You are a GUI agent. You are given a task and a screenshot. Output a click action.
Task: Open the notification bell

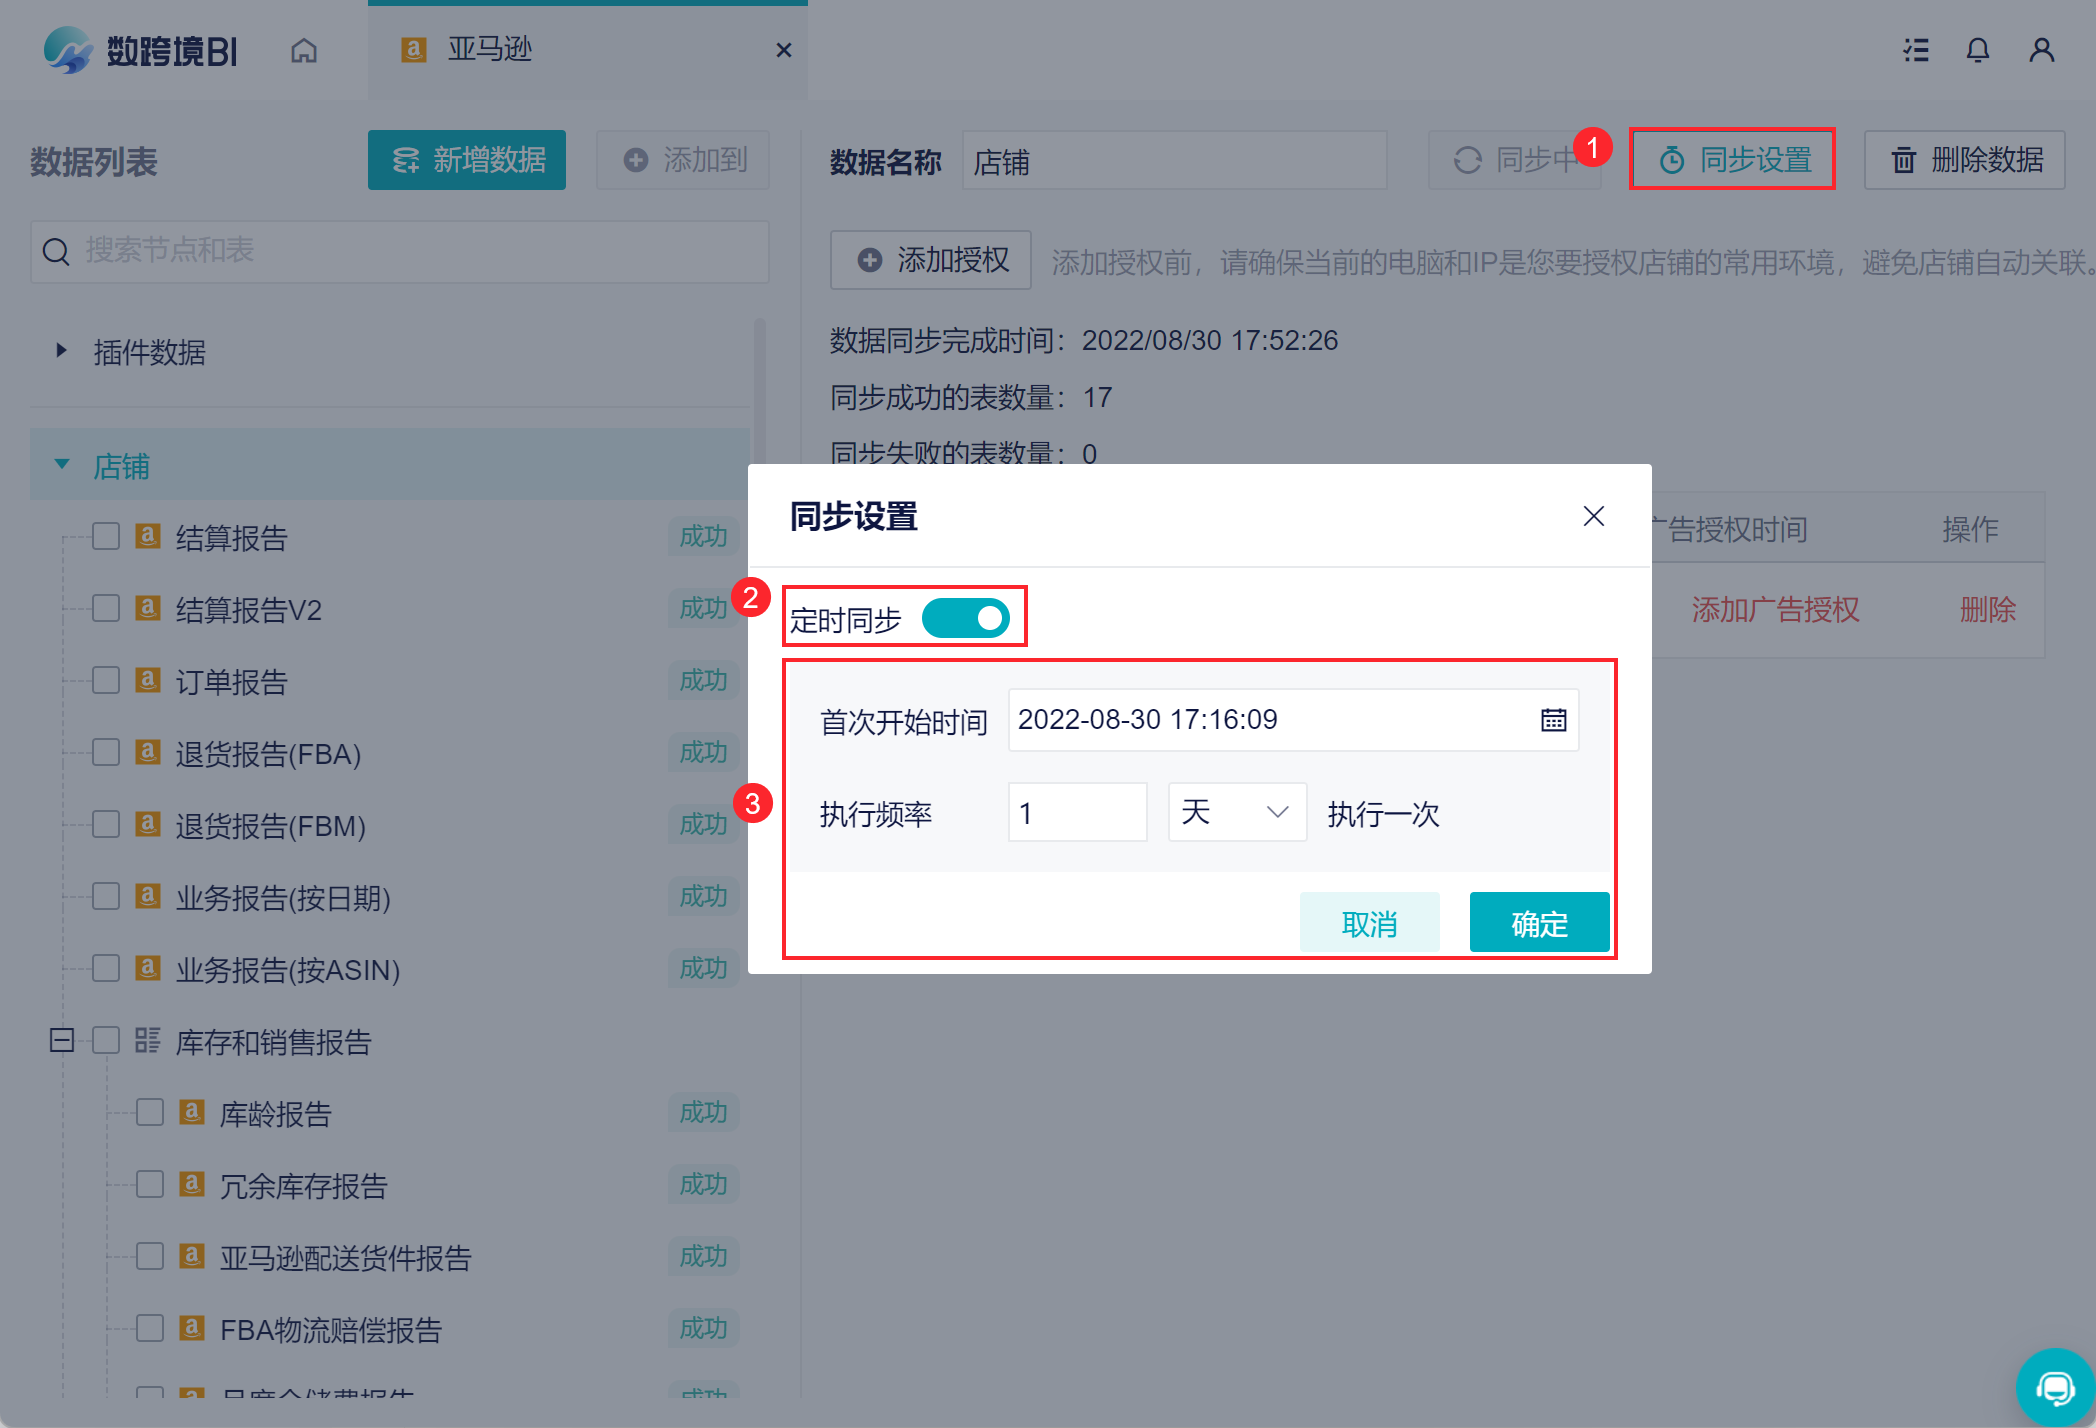tap(1977, 50)
